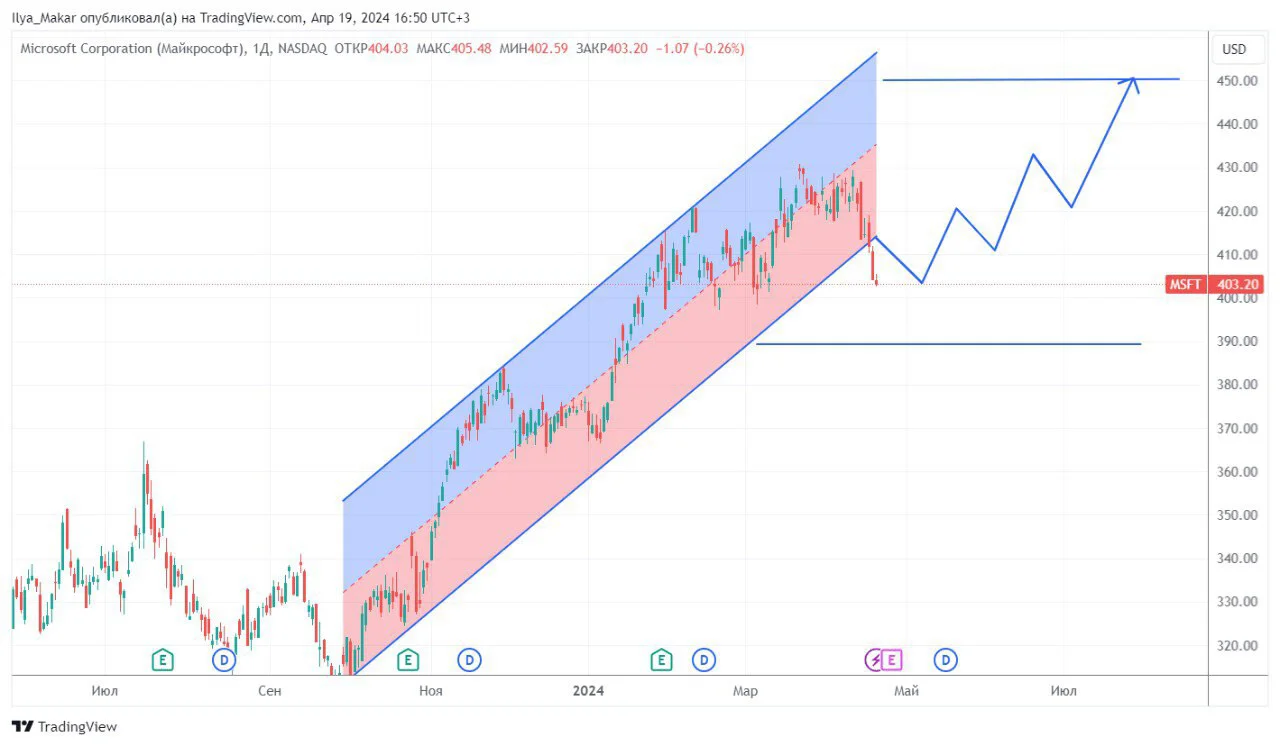This screenshot has height=746, width=1280.
Task: Click the 340.00 price axis label
Action: (1236, 558)
